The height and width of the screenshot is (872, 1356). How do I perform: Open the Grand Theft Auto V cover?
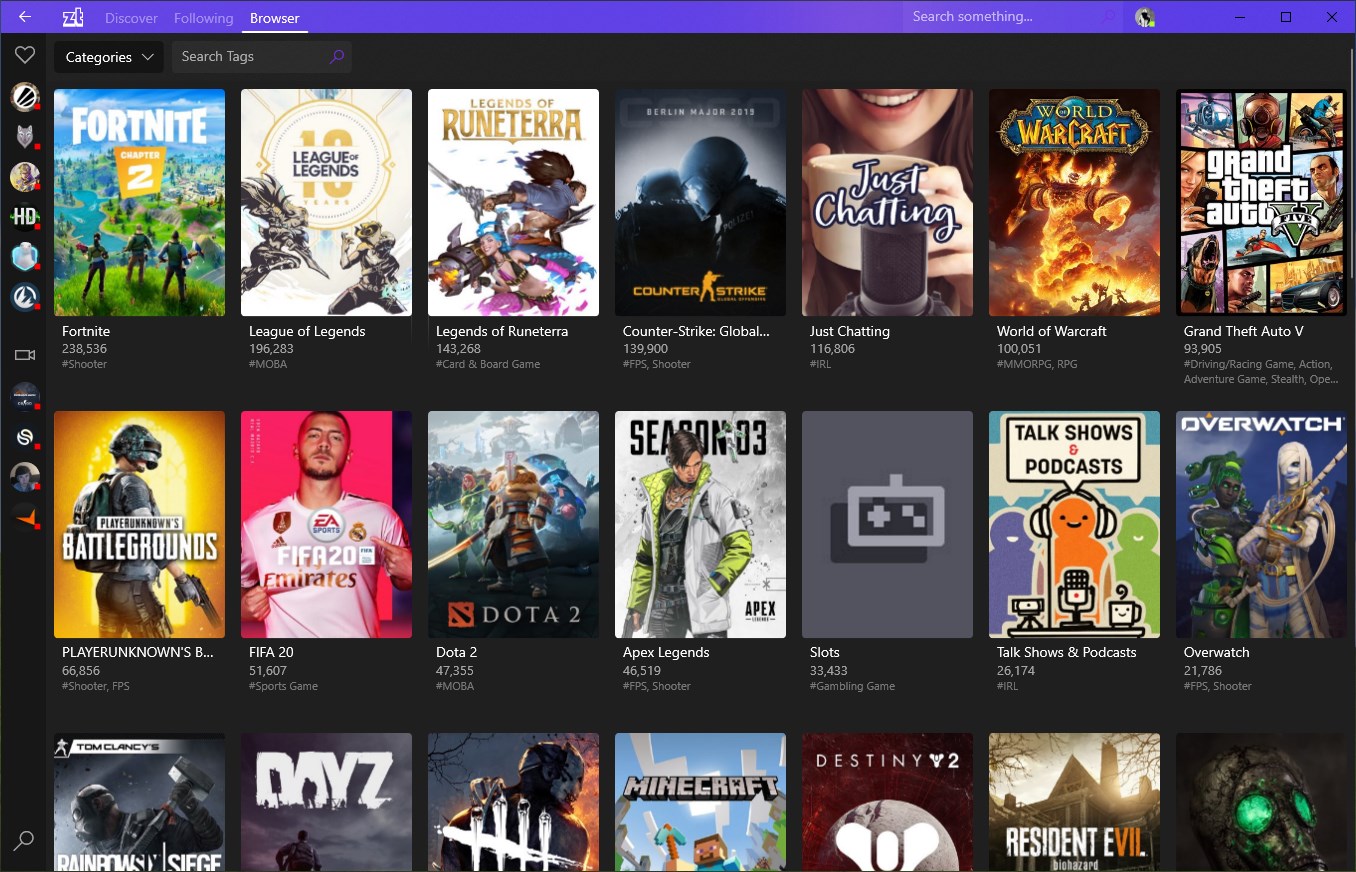(1261, 203)
